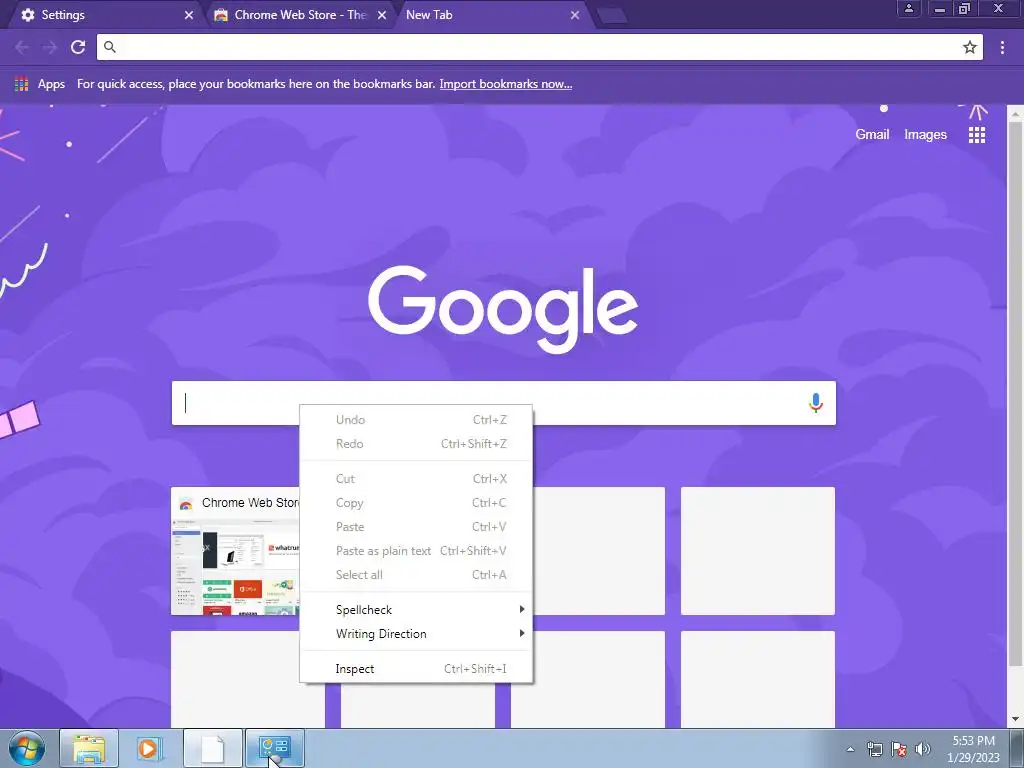This screenshot has height=768, width=1024.
Task: Click the volume speaker tray icon
Action: [923, 749]
